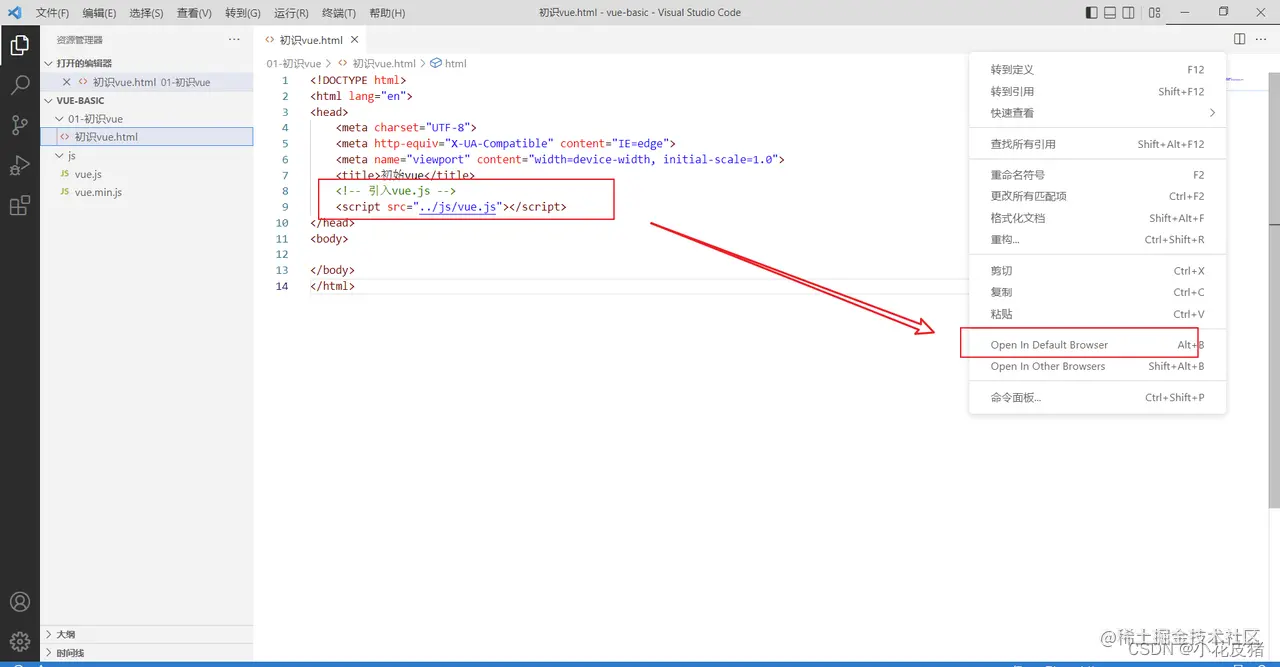
Task: Select 粘贴 in context menu
Action: tap(1097, 314)
